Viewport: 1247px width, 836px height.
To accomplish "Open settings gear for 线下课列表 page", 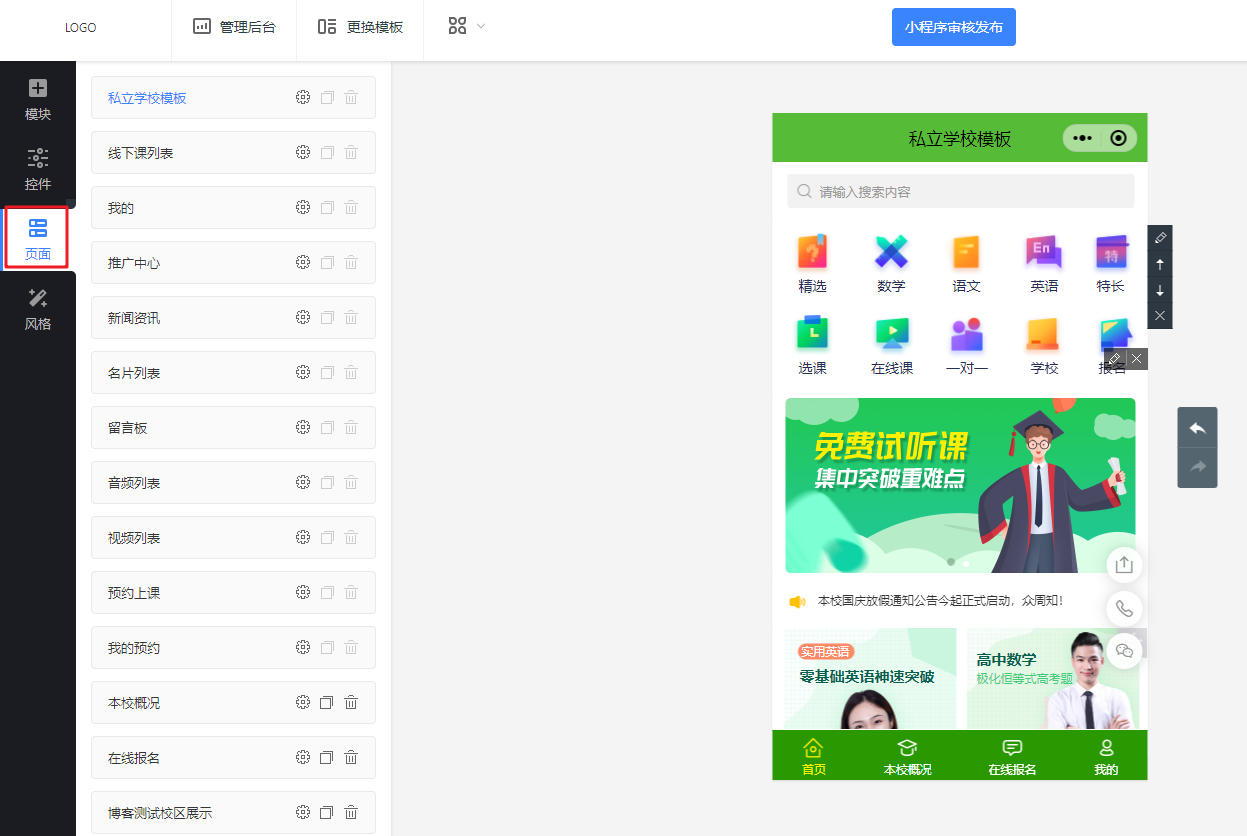I will tap(303, 152).
